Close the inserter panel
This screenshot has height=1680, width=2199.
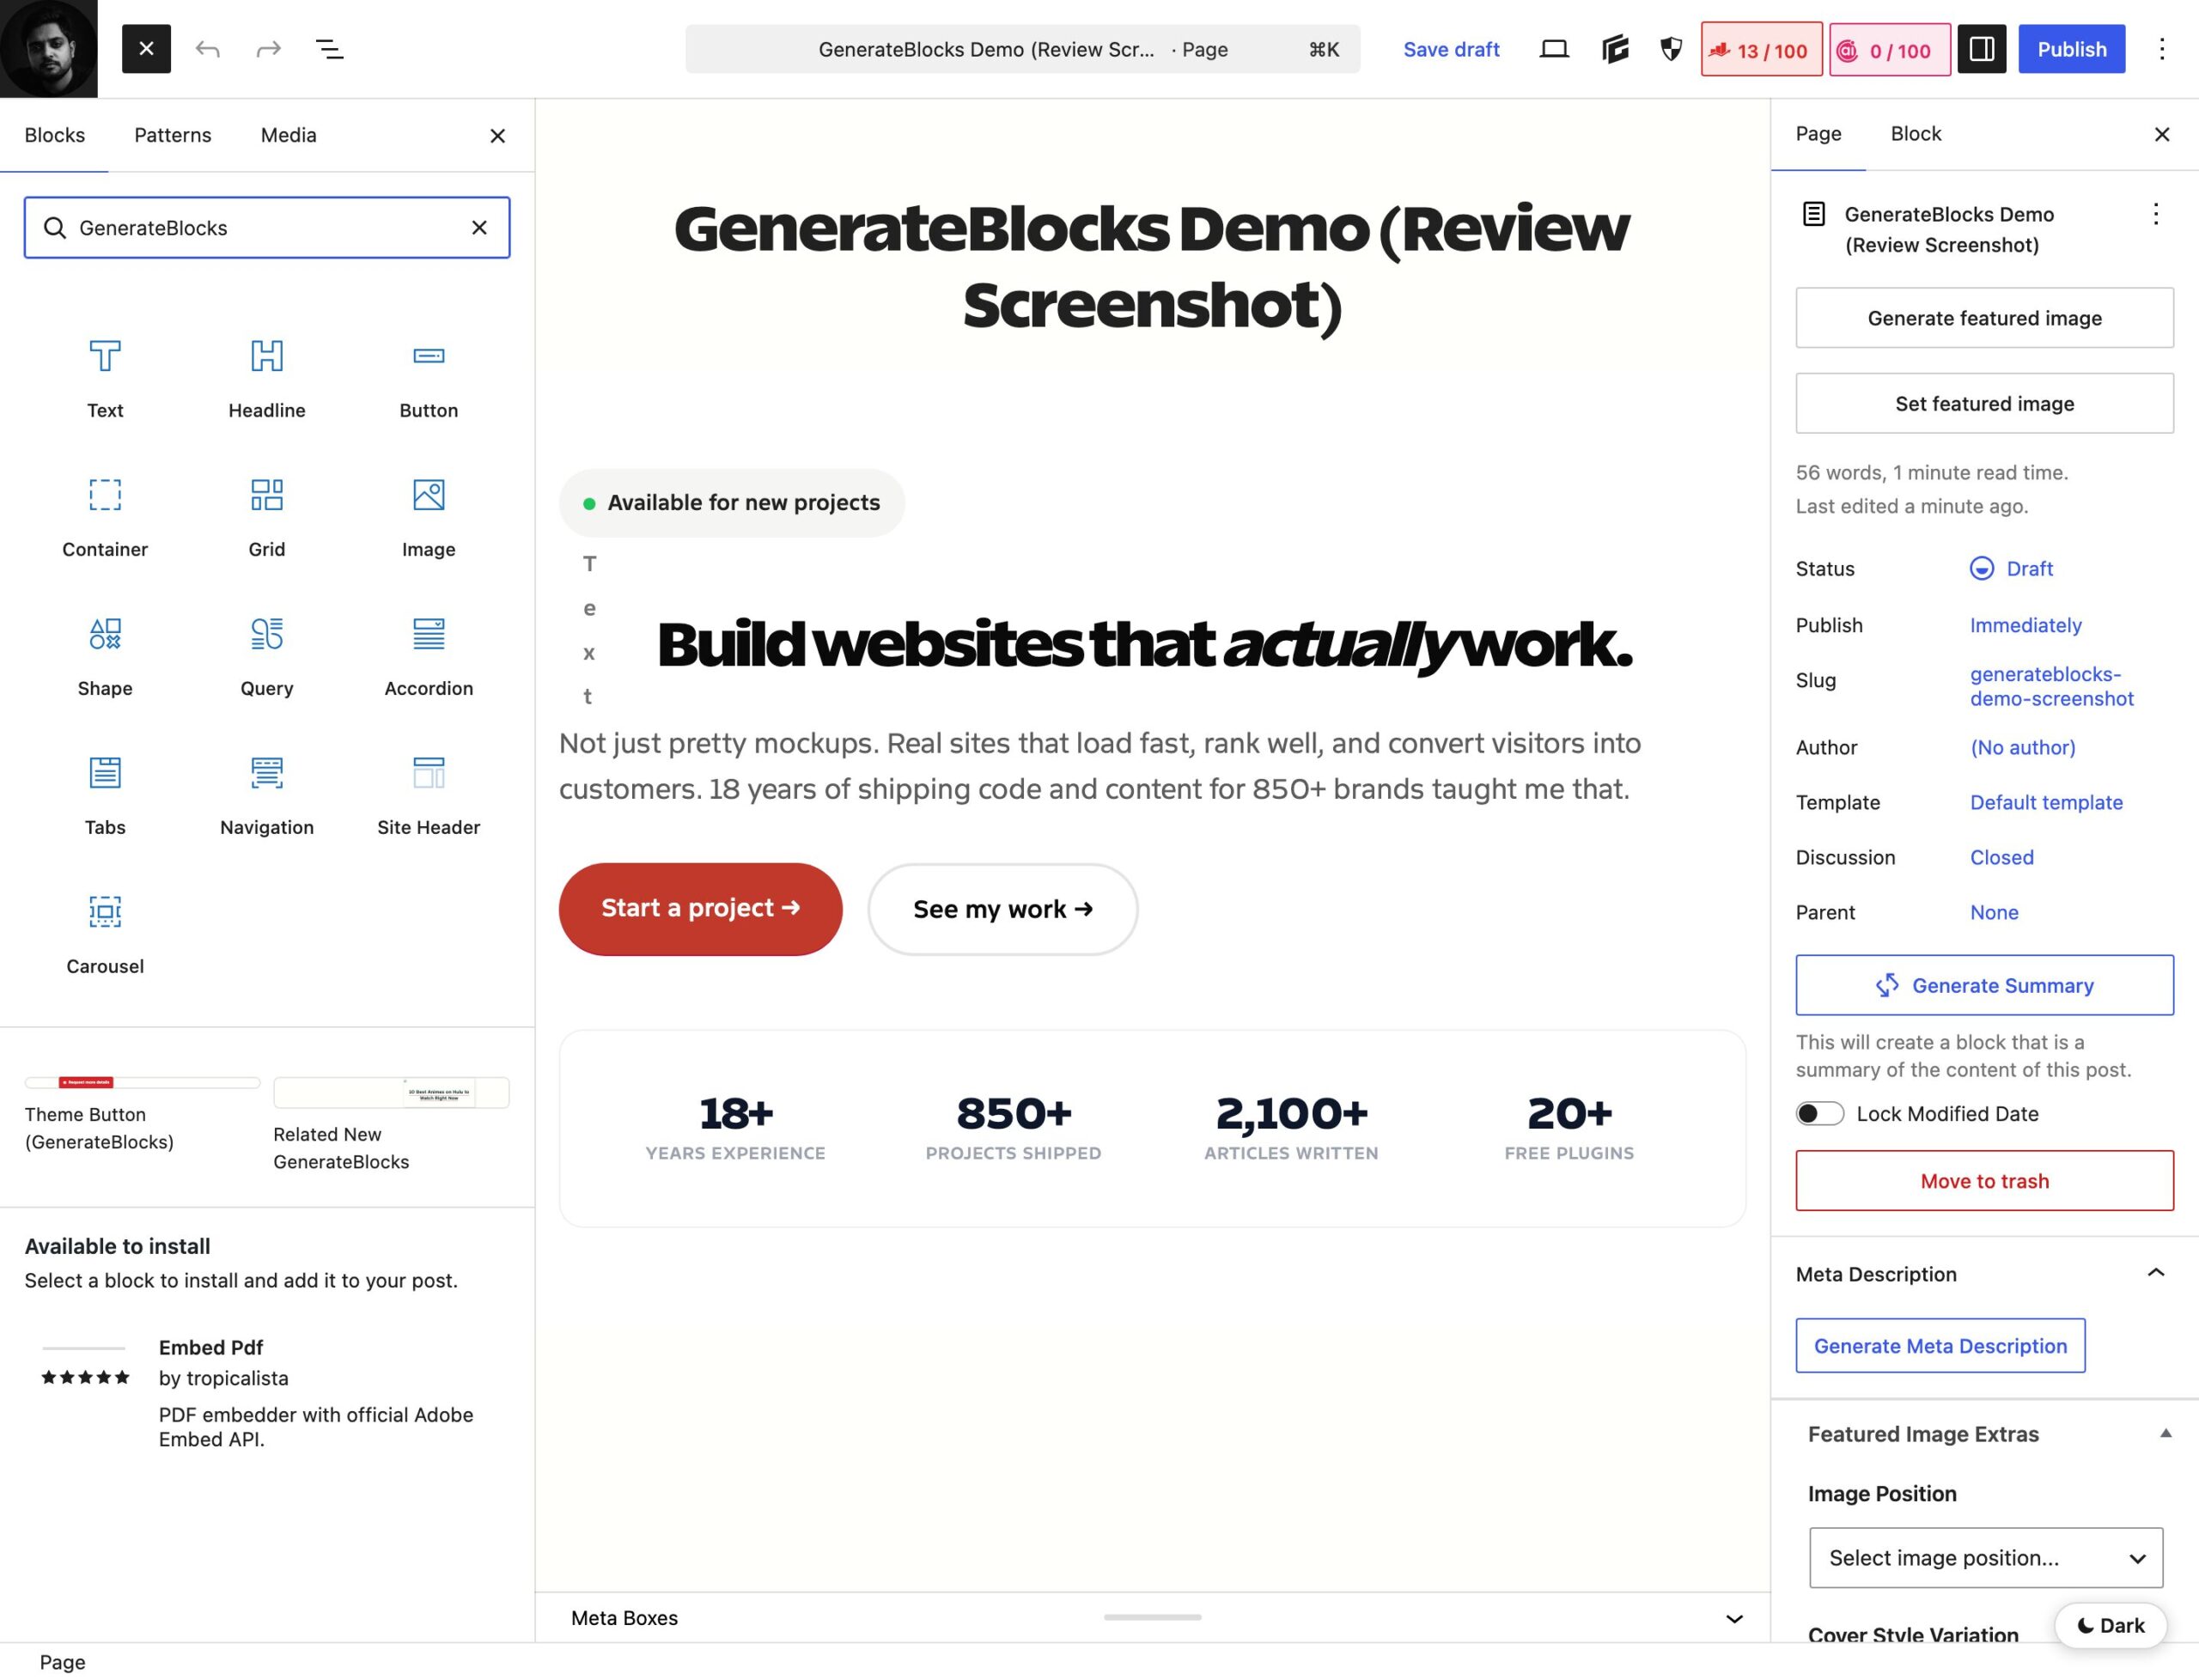pyautogui.click(x=497, y=136)
